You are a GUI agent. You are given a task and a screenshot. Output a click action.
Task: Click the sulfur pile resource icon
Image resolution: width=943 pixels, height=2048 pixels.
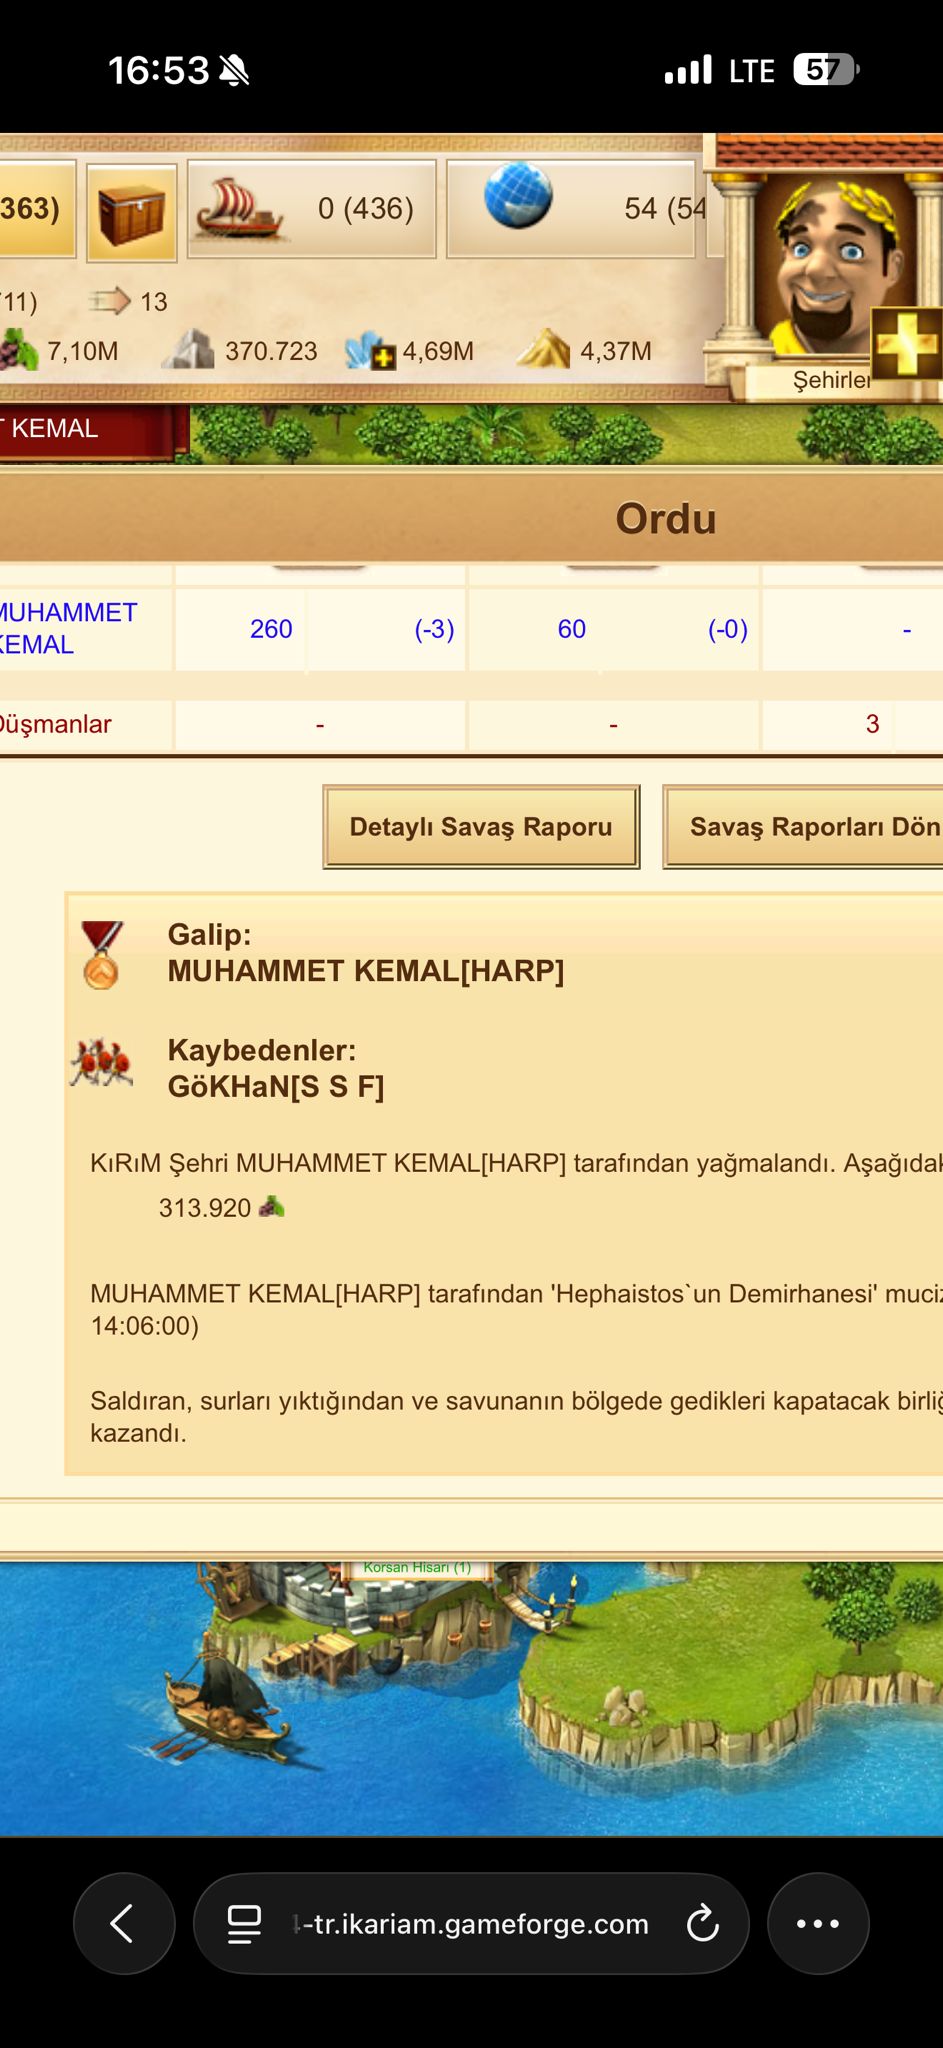543,349
